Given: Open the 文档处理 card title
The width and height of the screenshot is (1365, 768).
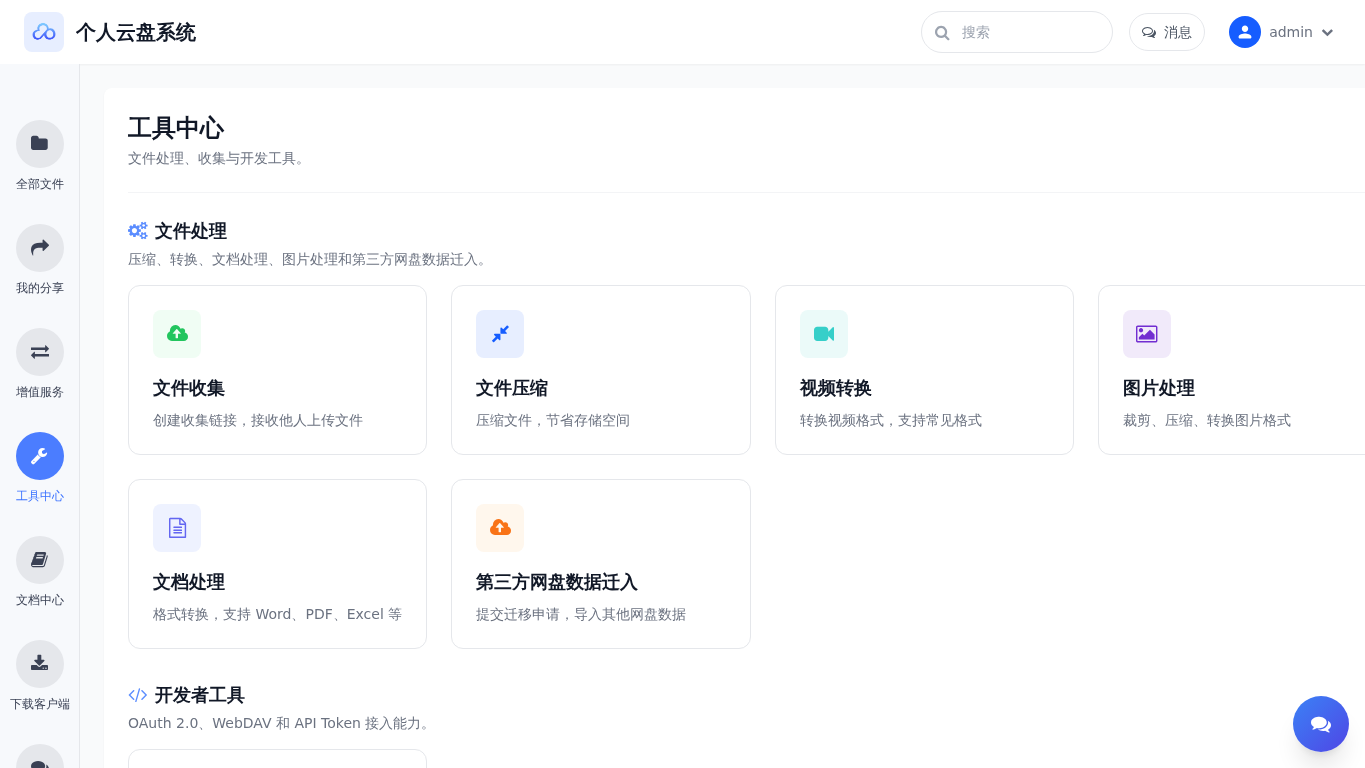Looking at the screenshot, I should click(x=189, y=582).
